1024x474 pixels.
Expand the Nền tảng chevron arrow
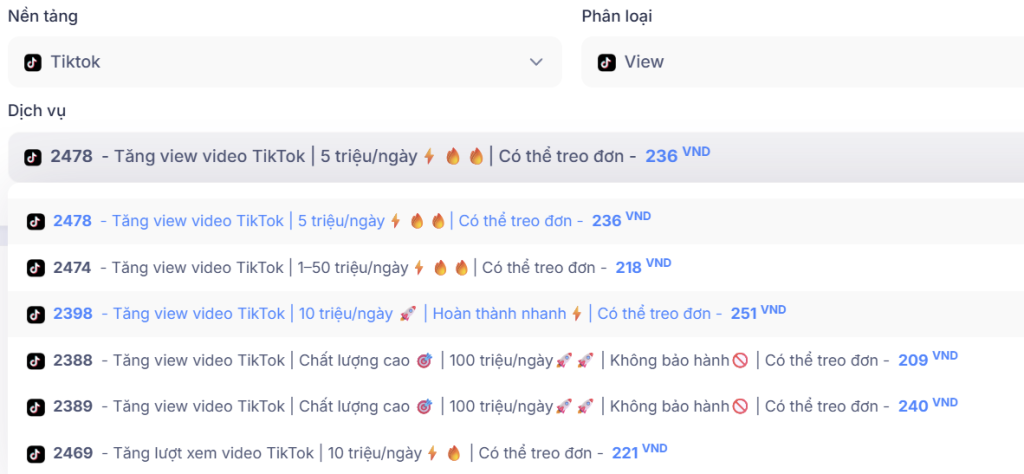tap(536, 62)
